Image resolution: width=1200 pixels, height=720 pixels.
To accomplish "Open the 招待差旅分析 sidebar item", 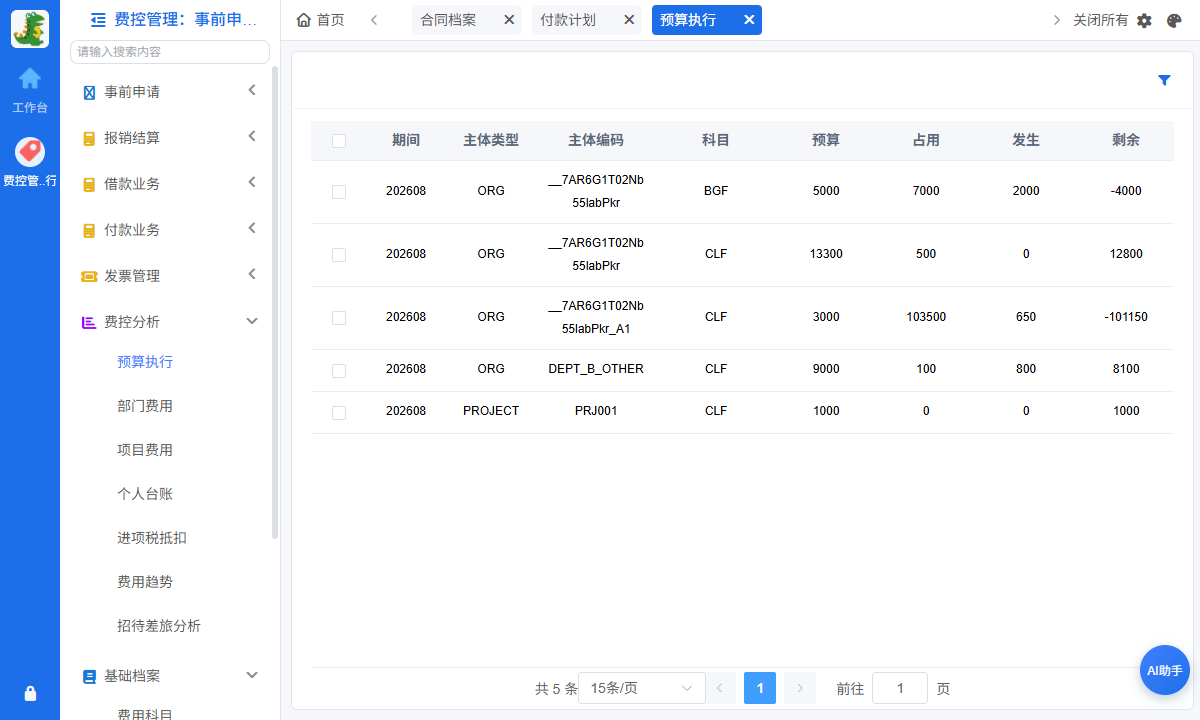I will 159,626.
